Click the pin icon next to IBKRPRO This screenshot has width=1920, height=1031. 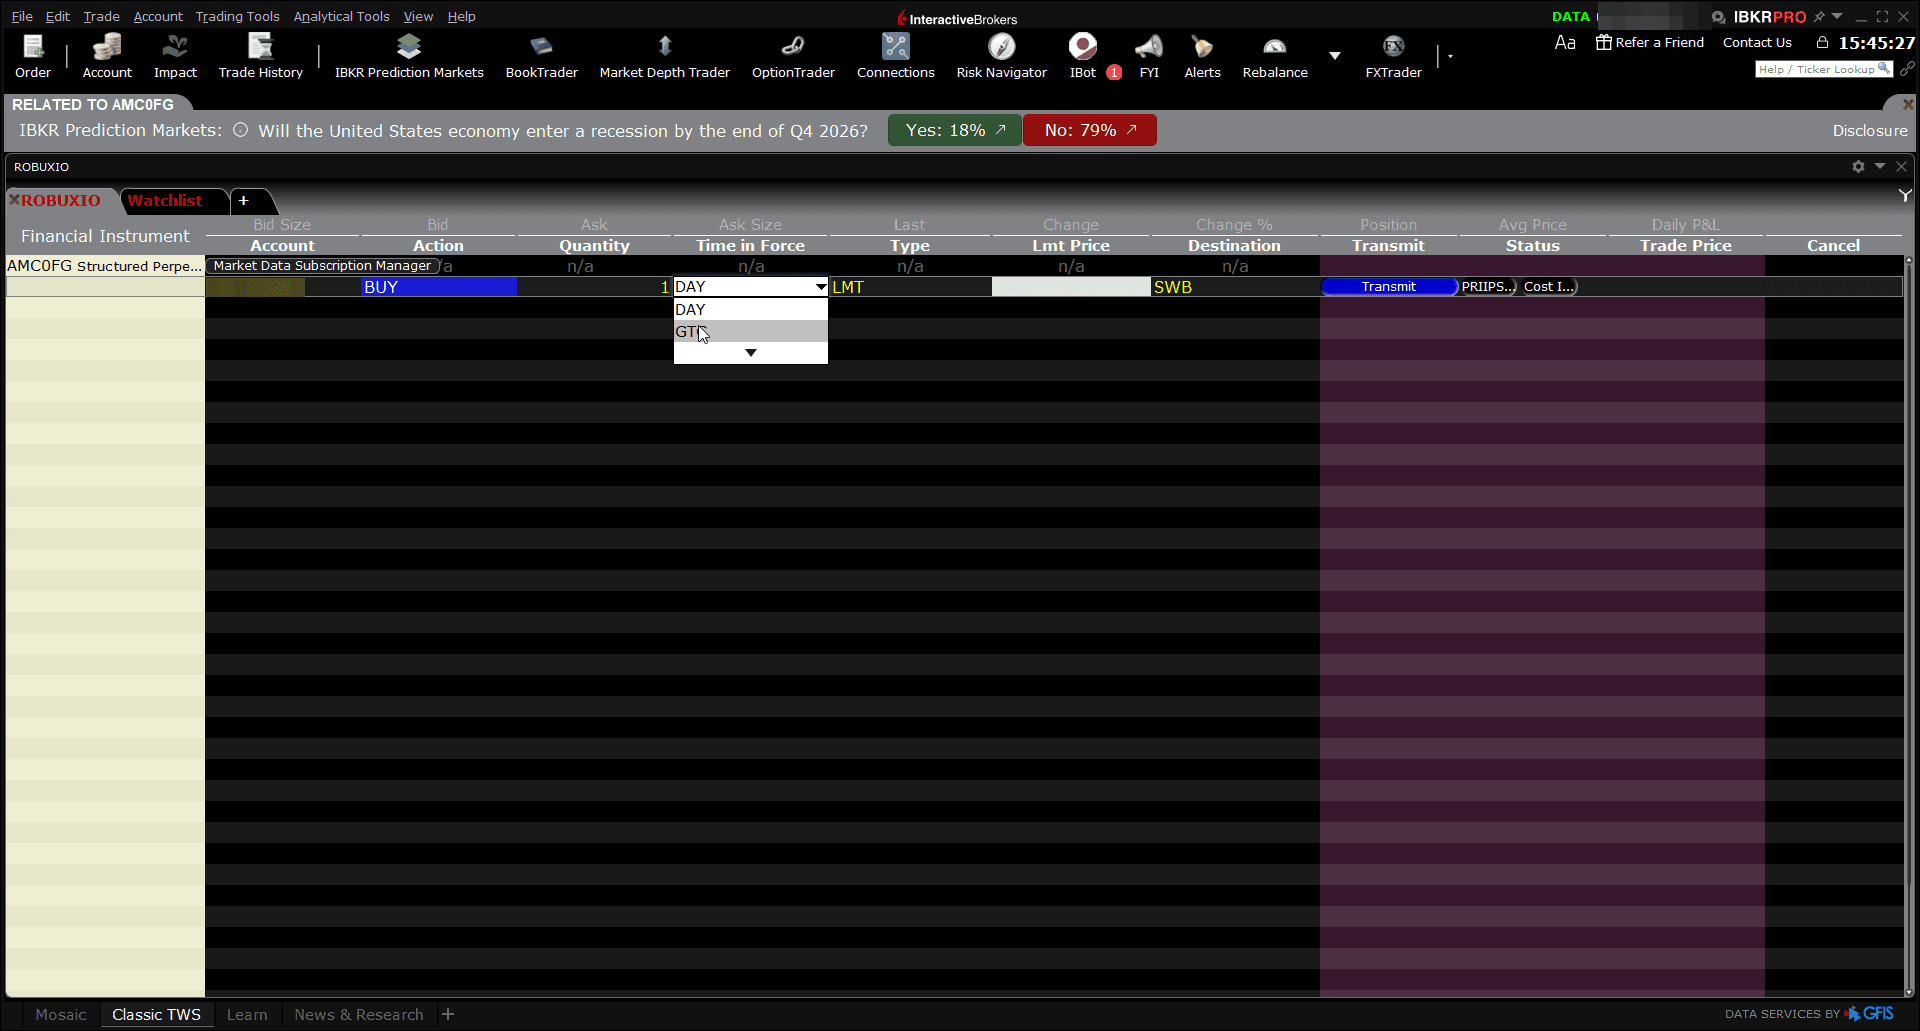[1819, 16]
